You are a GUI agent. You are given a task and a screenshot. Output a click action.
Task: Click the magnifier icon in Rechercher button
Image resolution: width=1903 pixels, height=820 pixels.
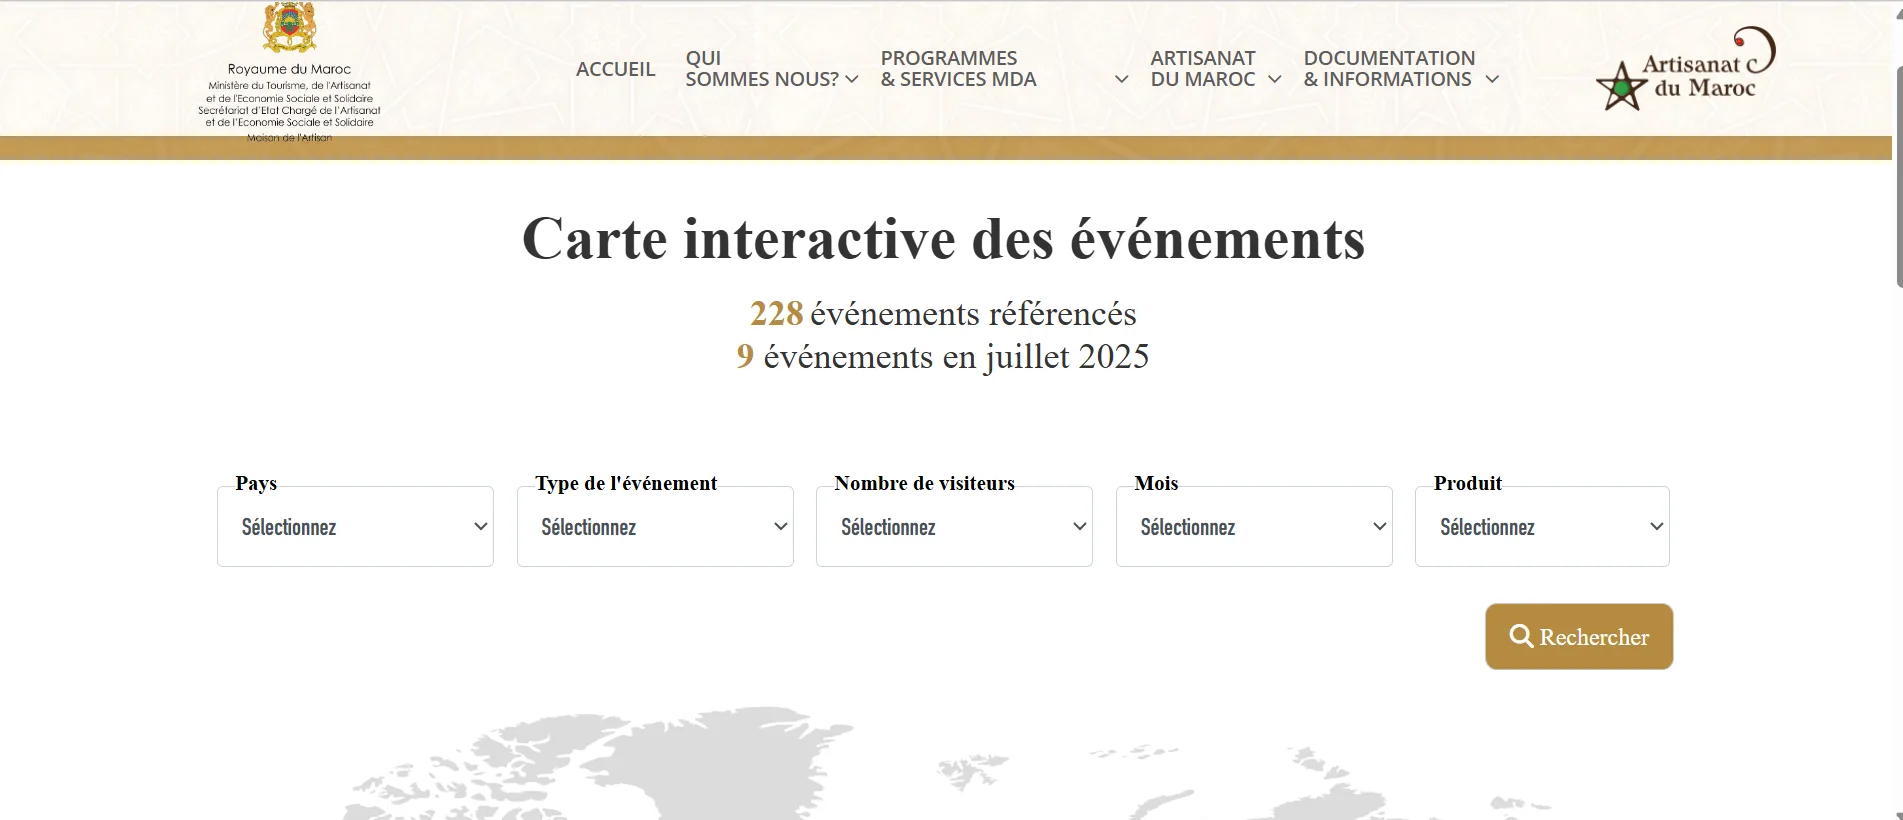1521,636
